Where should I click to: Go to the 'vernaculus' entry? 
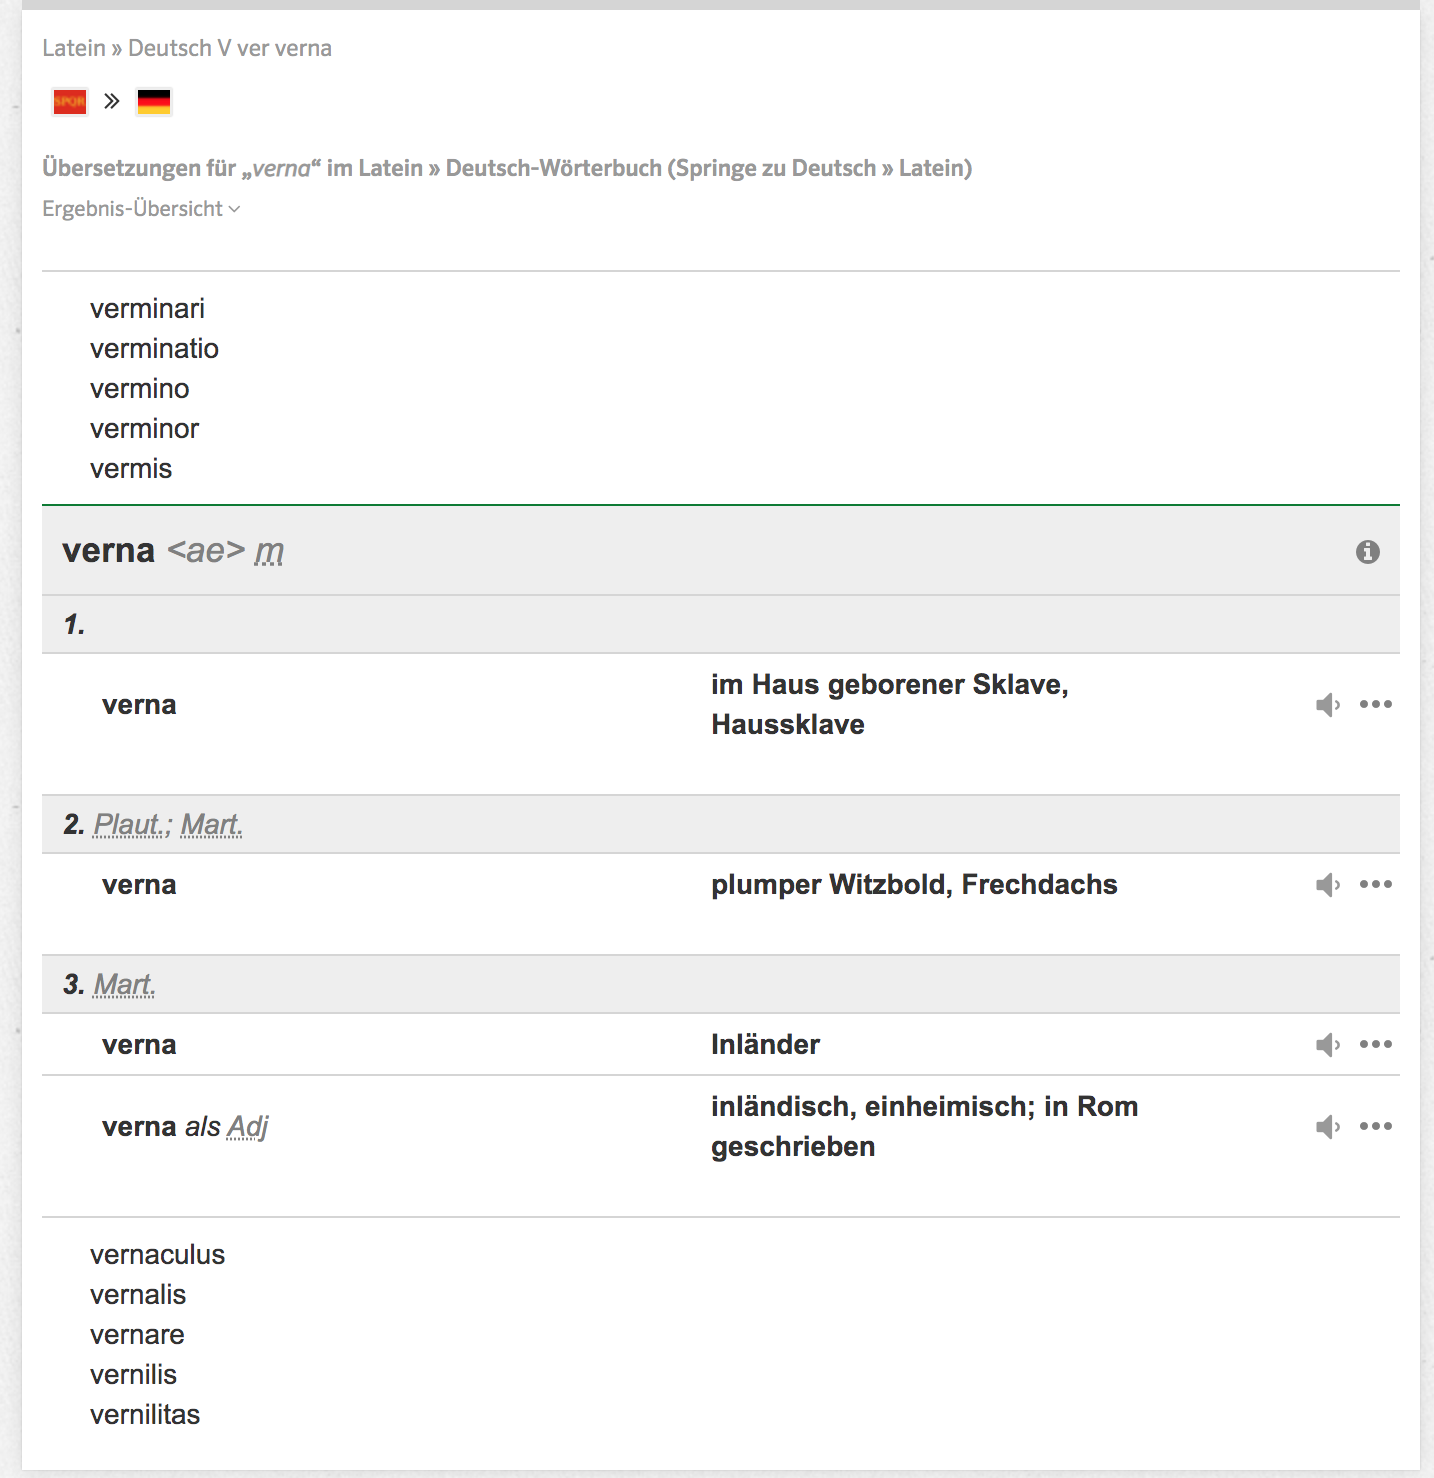click(157, 1255)
